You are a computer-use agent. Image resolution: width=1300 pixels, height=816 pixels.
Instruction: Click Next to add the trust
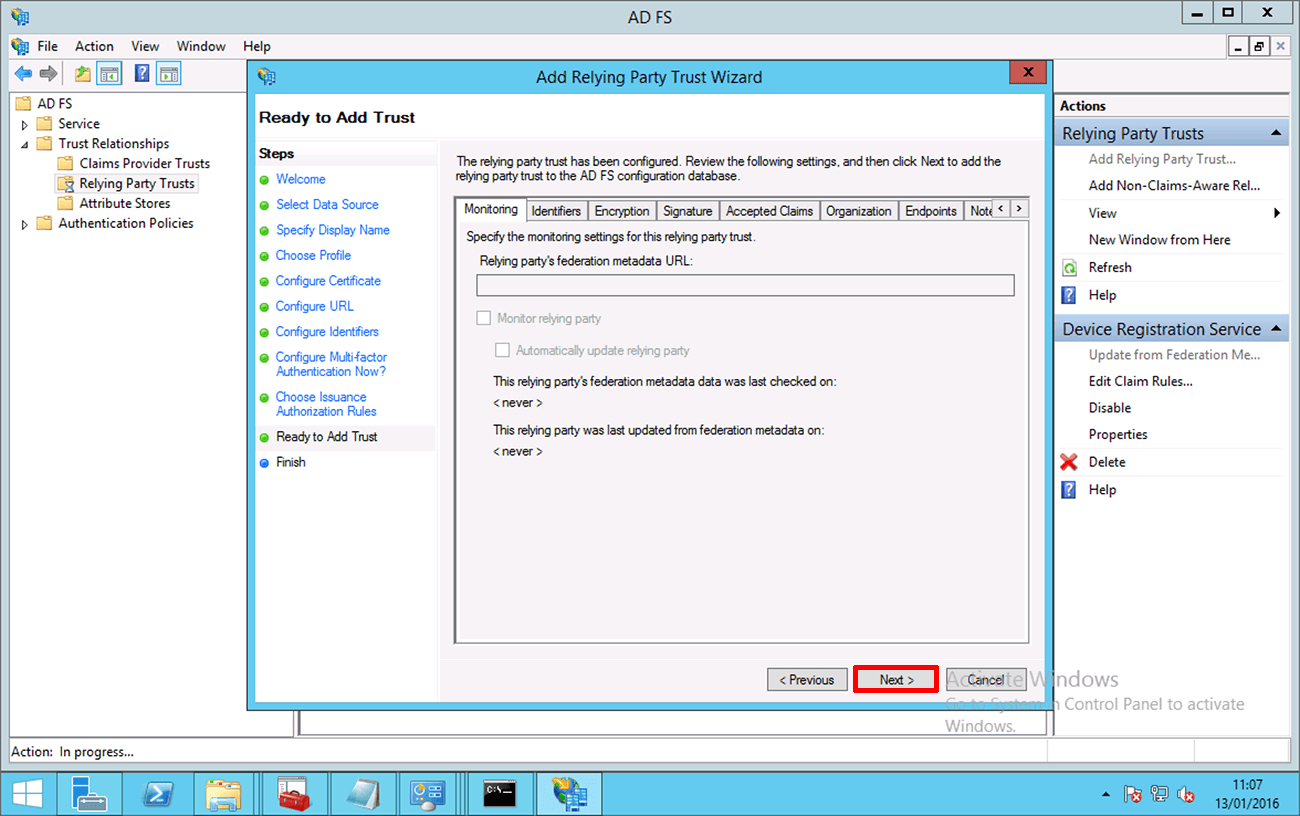click(x=896, y=680)
